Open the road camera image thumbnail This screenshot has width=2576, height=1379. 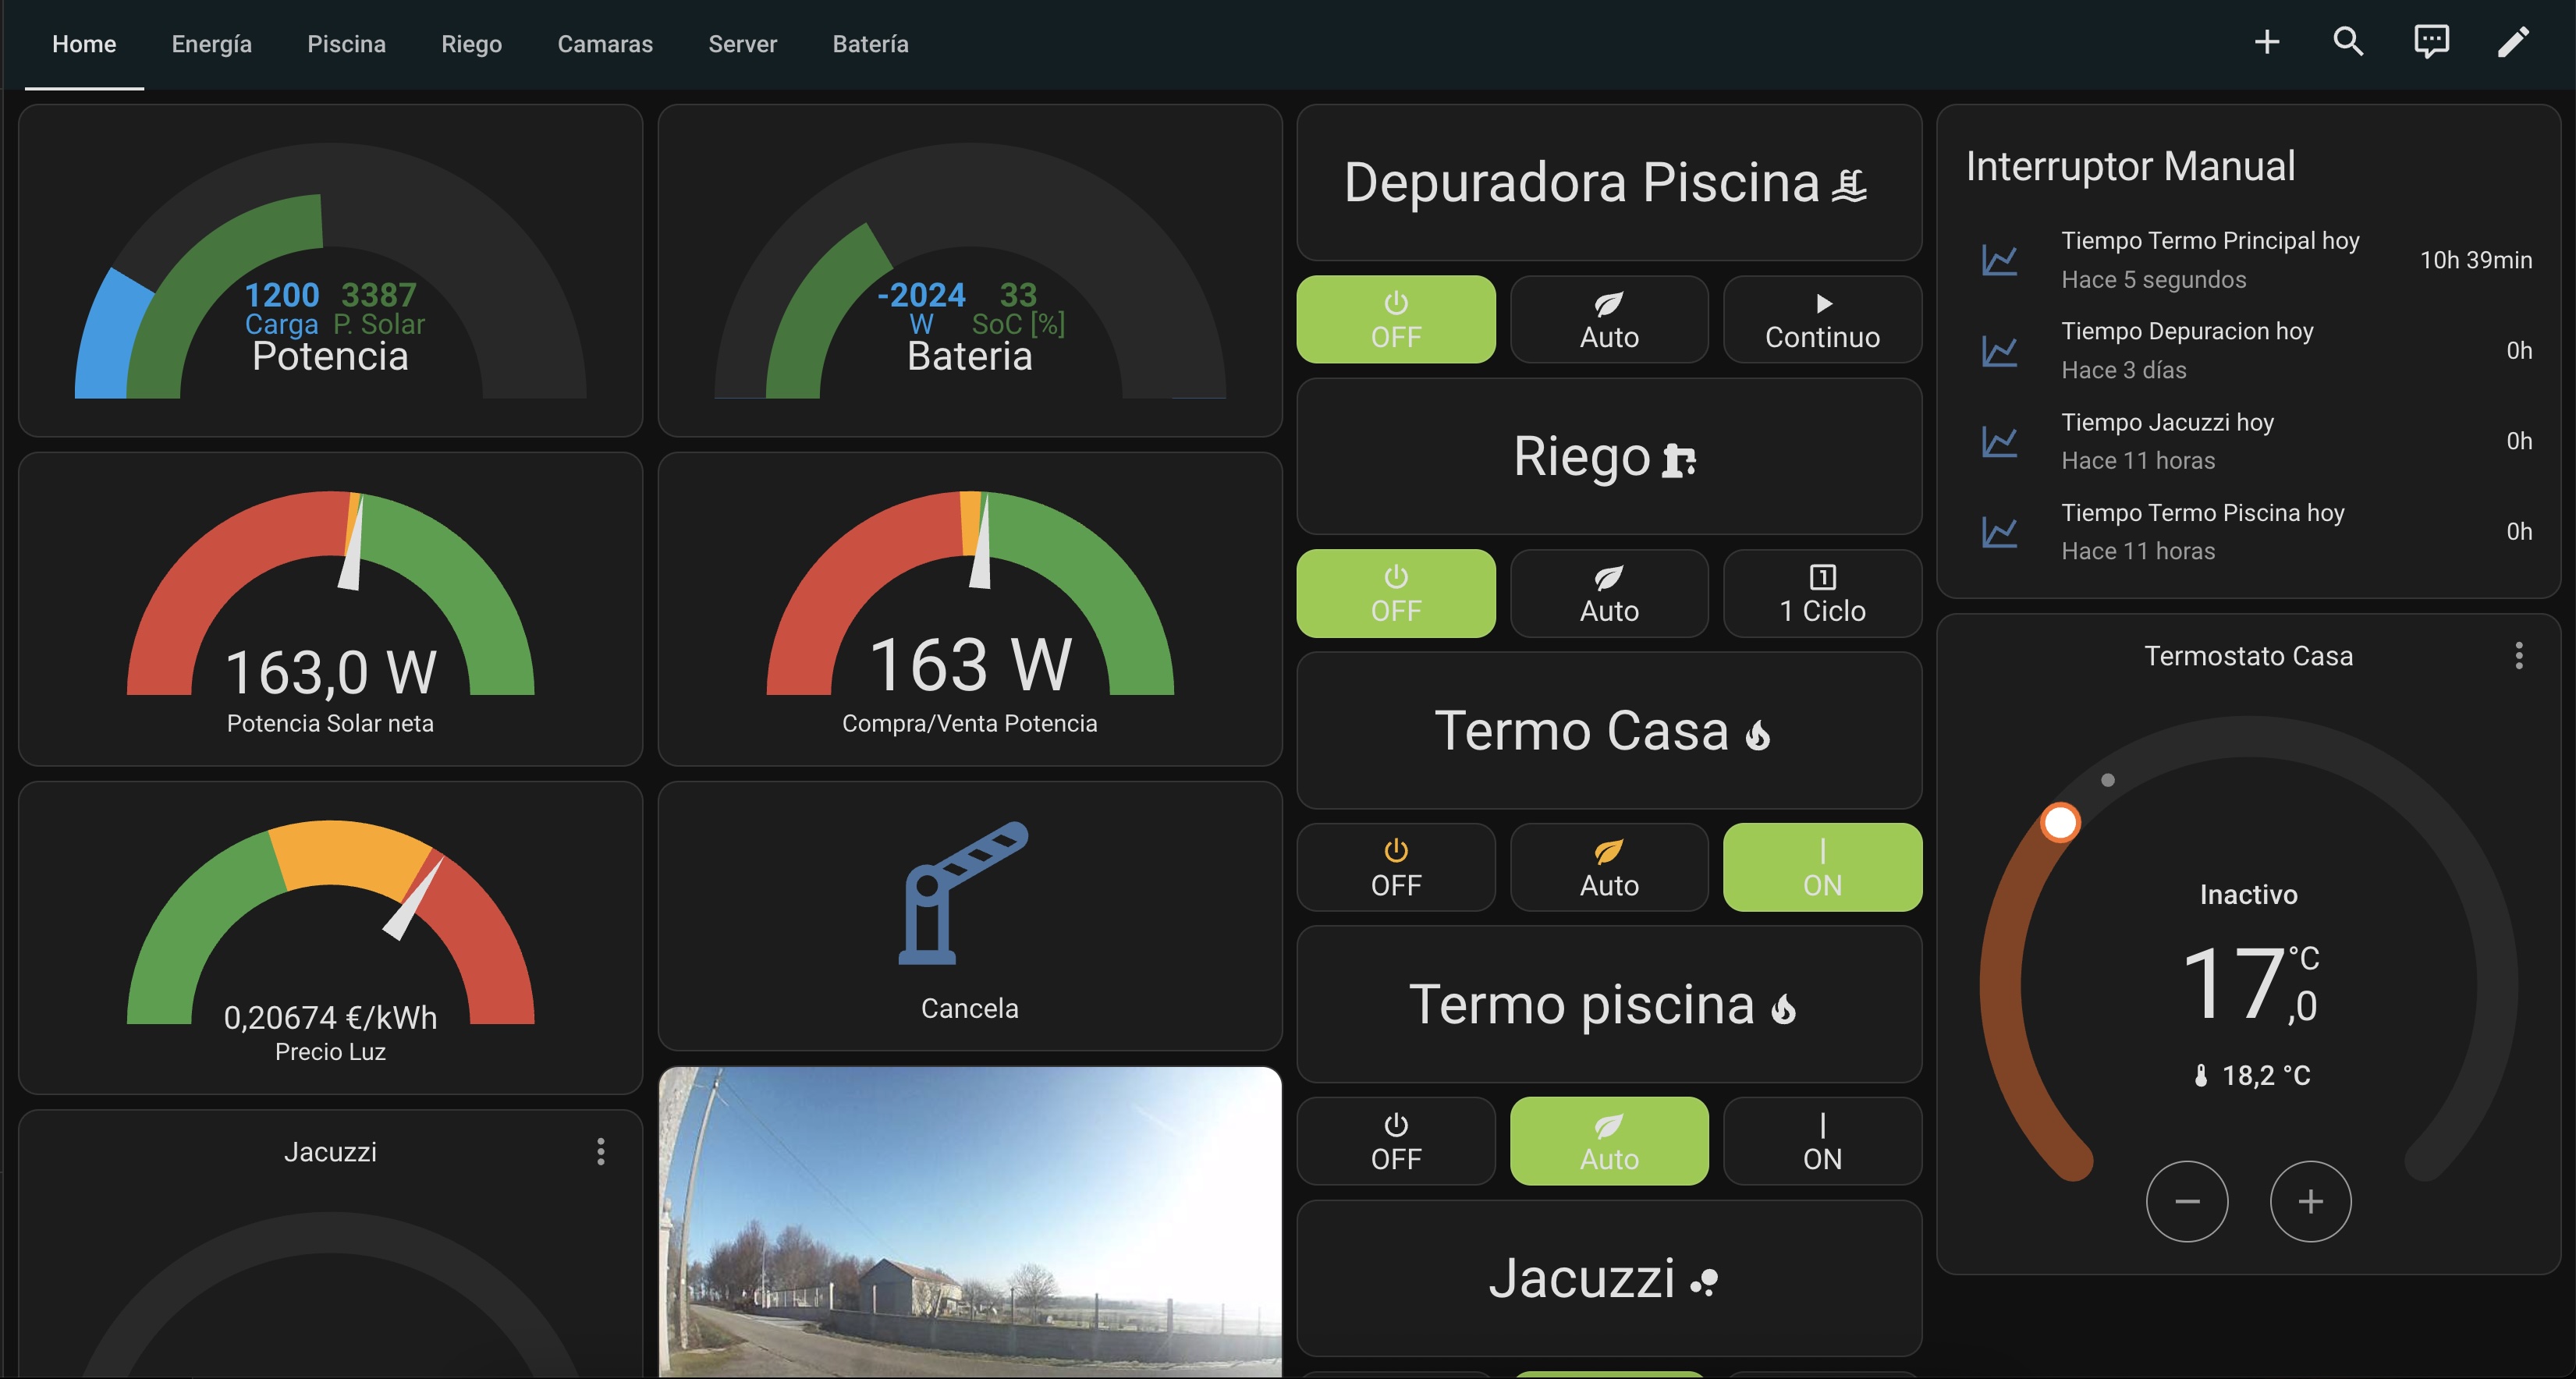coord(969,1222)
